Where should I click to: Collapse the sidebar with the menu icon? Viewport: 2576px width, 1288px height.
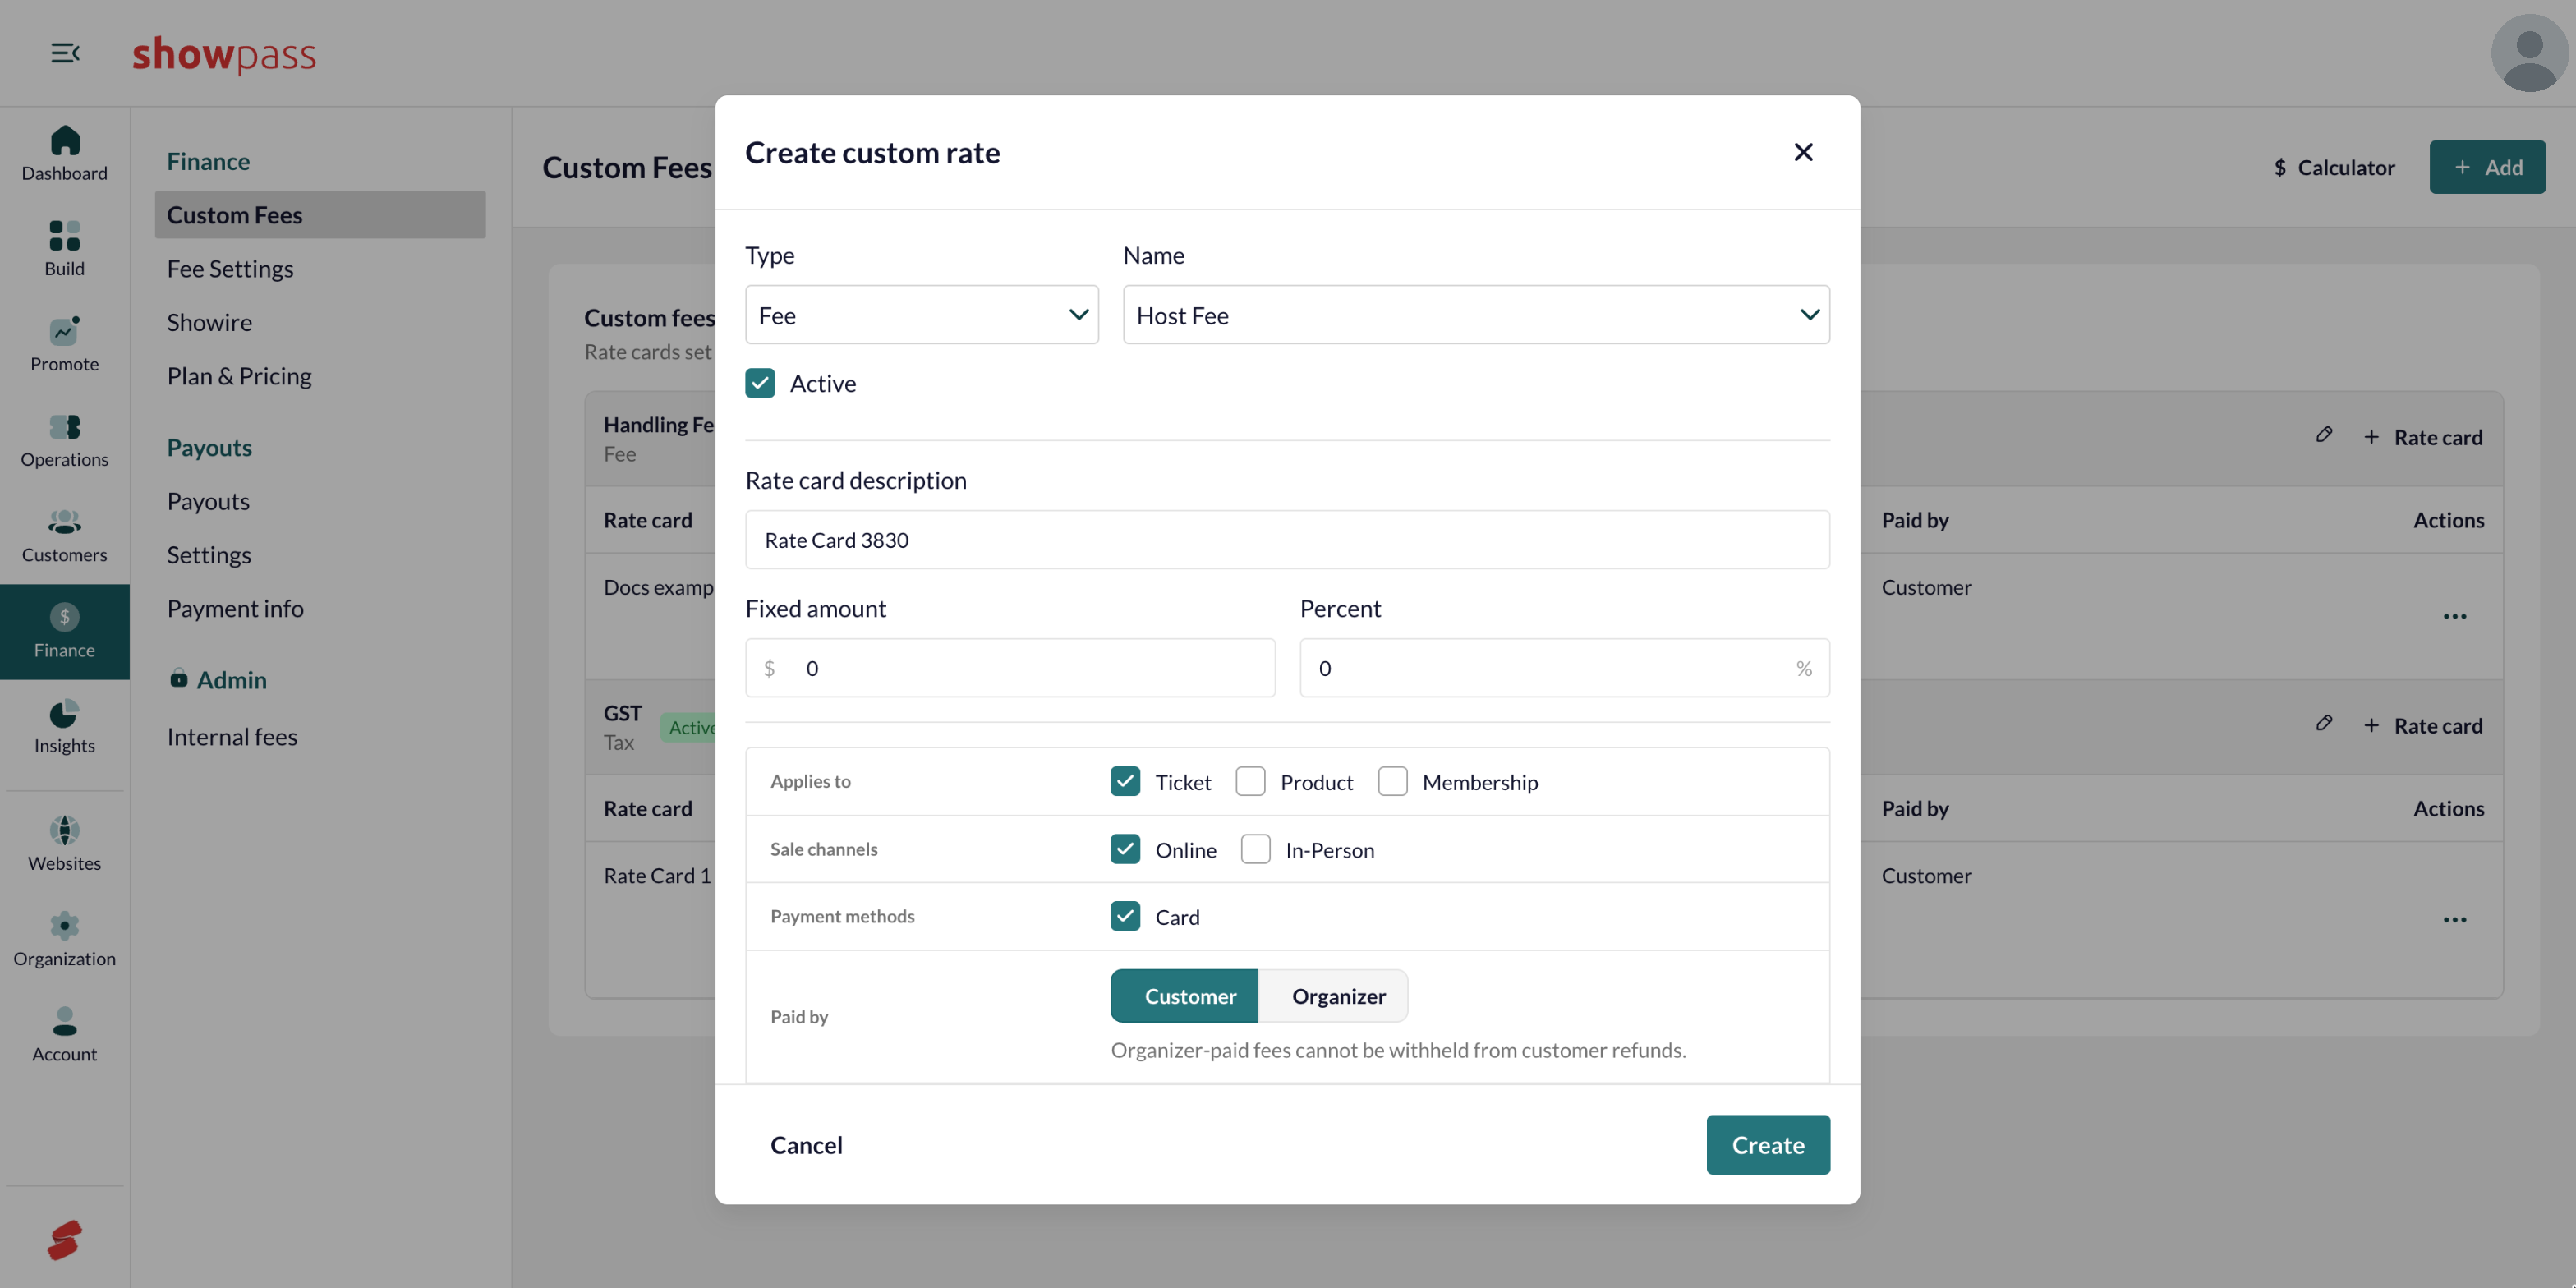point(65,53)
